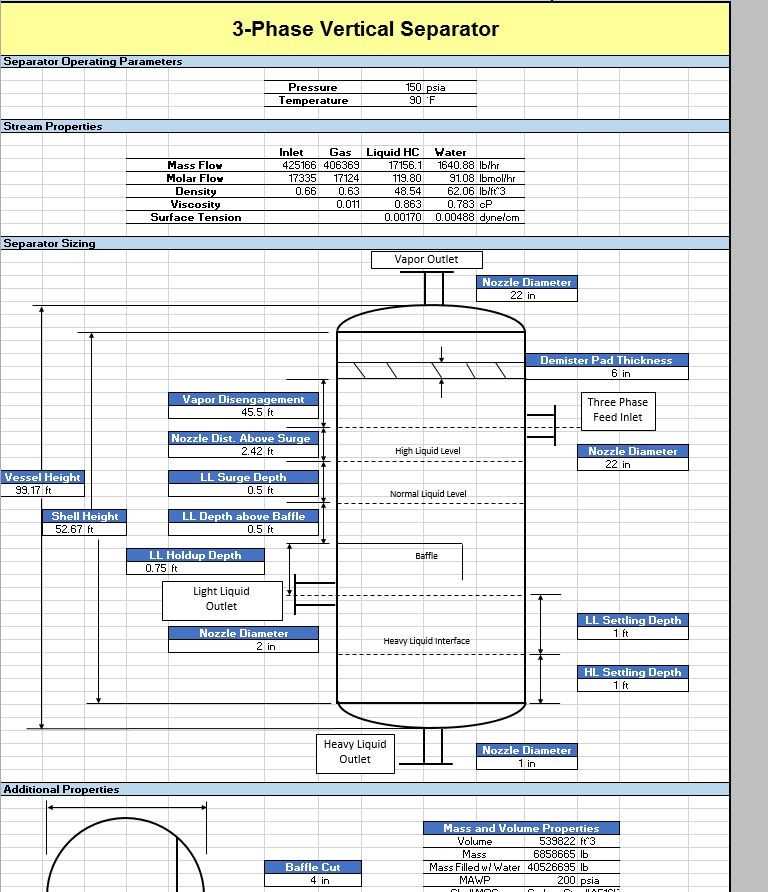This screenshot has width=768, height=892.
Task: Select the Liquid HC mass flow 17156.1
Action: click(x=393, y=165)
